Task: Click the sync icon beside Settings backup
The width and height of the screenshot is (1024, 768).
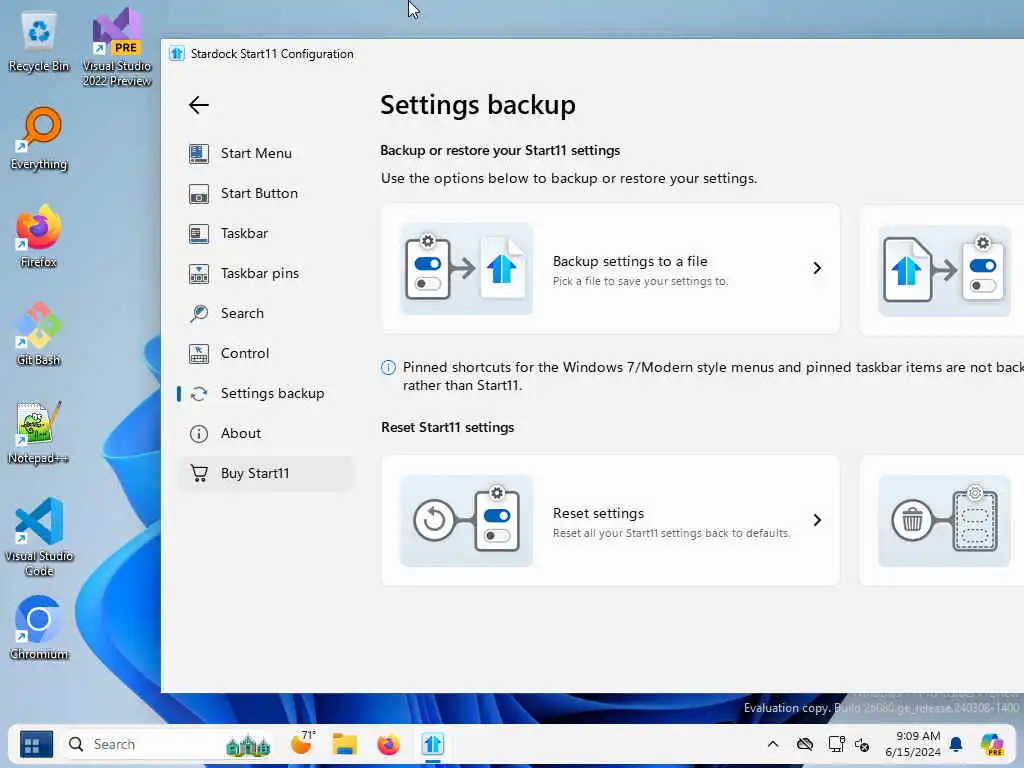Action: point(199,394)
